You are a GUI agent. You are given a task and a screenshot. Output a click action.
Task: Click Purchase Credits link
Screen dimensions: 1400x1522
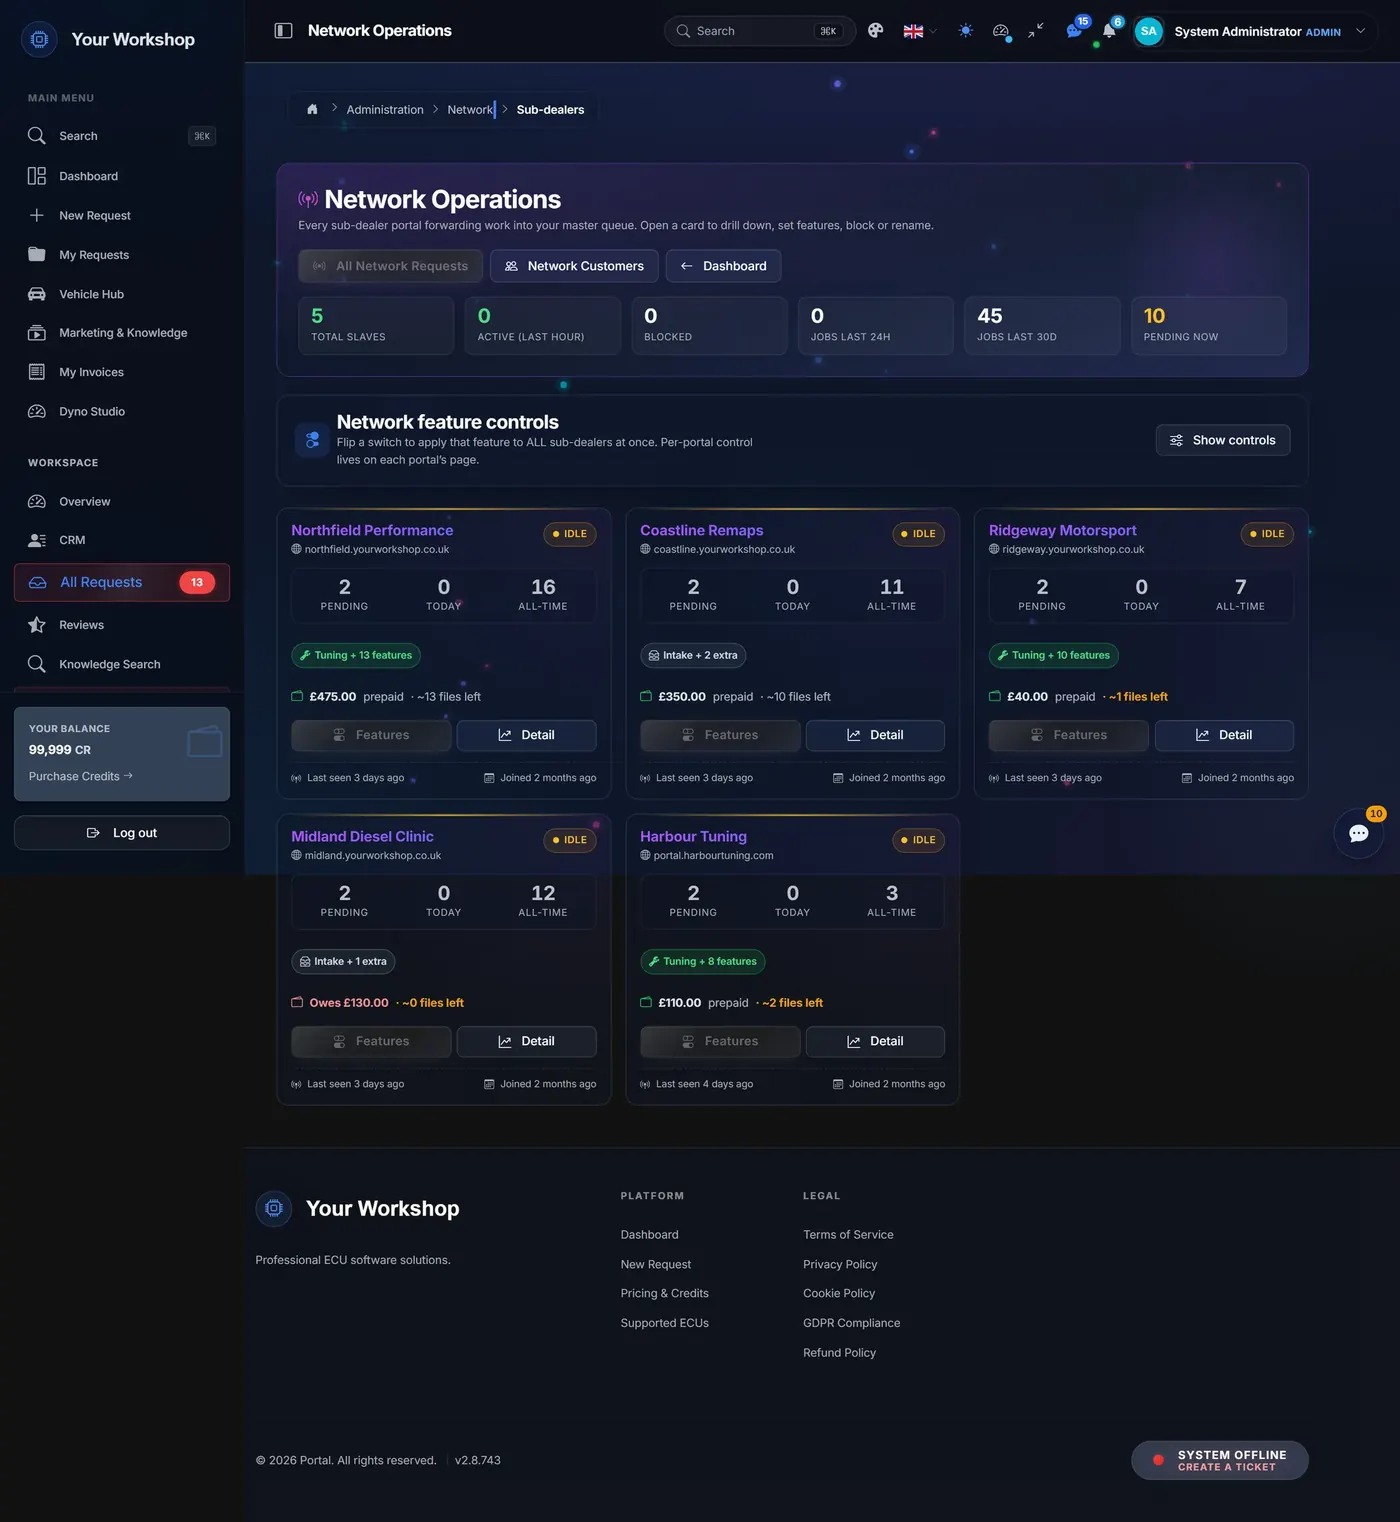click(80, 776)
